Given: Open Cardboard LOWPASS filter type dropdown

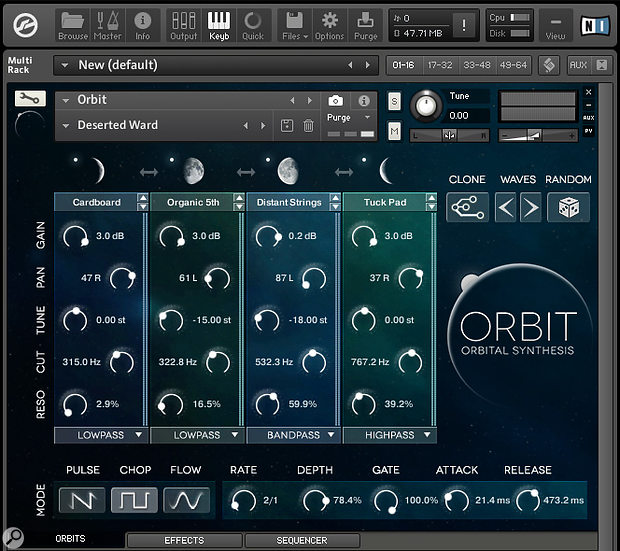Looking at the screenshot, I should pos(101,435).
